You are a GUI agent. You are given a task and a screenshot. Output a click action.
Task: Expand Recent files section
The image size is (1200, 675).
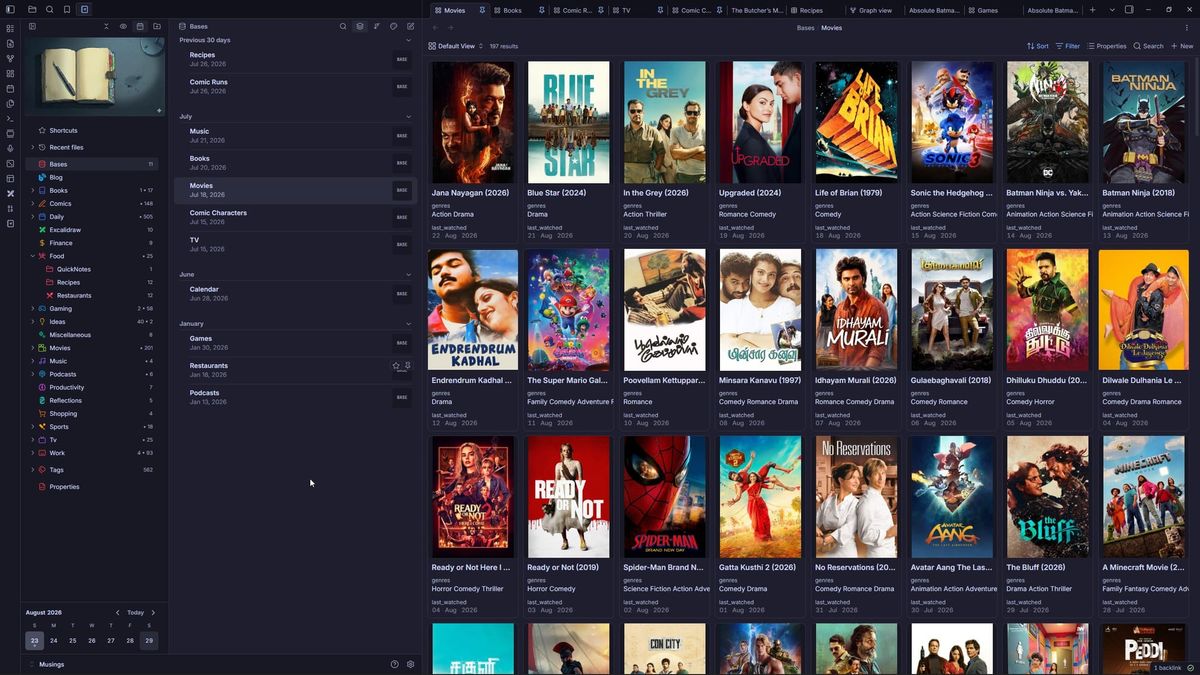pyautogui.click(x=32, y=147)
